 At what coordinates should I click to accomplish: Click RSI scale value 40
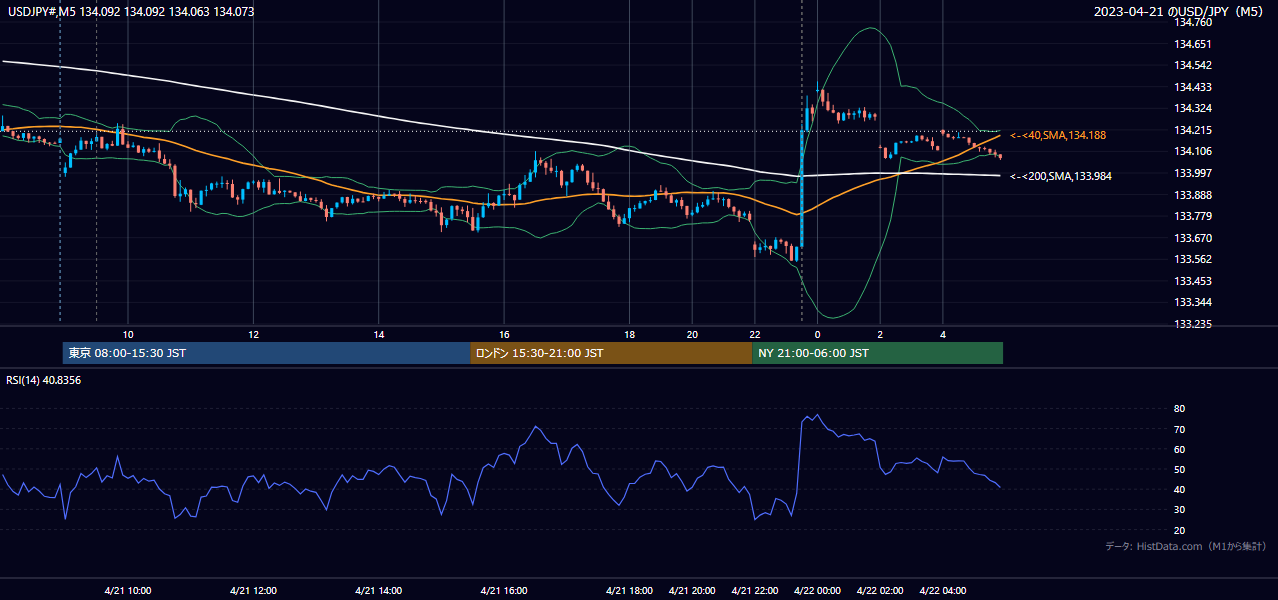(1180, 490)
